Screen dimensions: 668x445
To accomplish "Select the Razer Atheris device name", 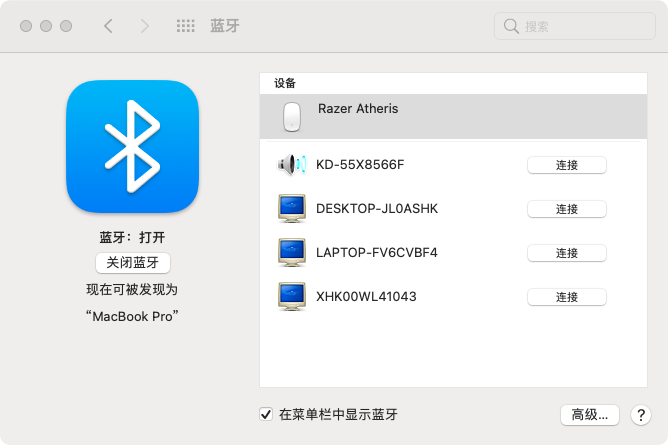I will point(358,109).
